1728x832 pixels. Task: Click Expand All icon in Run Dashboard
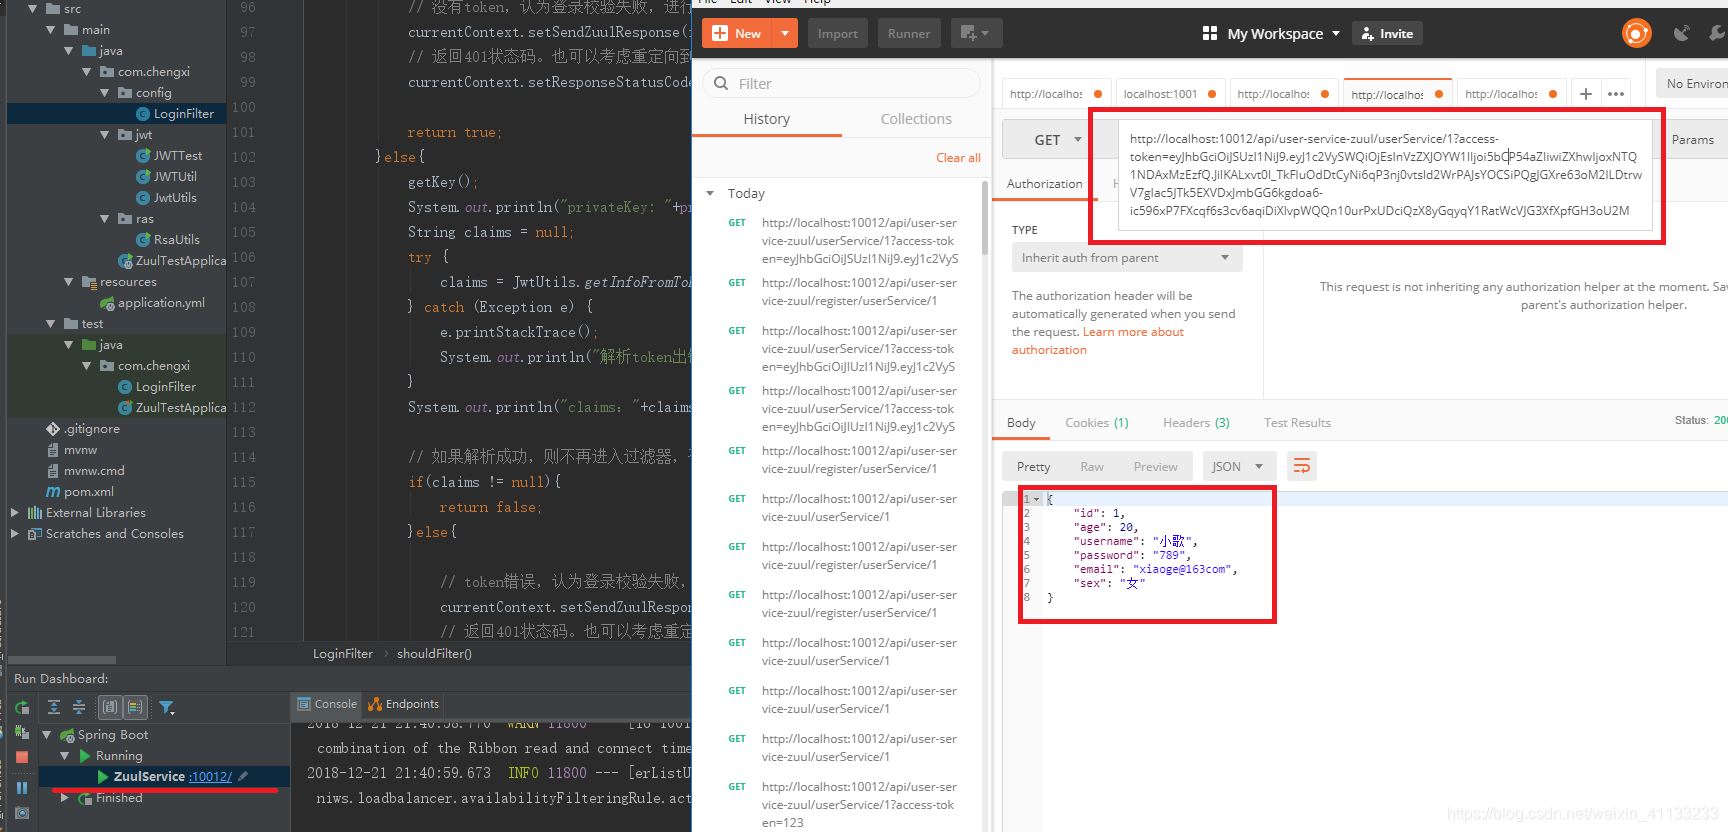pos(54,707)
